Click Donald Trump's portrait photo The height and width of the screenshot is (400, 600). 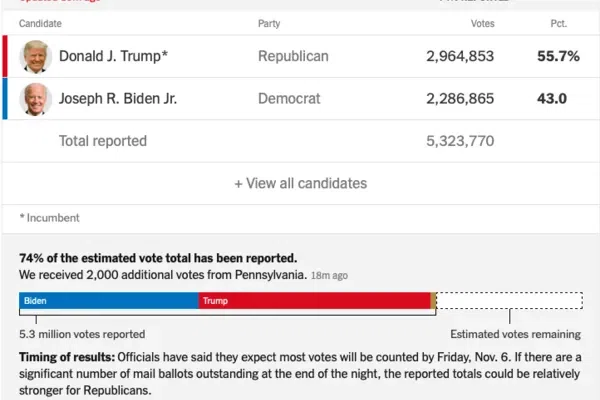click(37, 56)
